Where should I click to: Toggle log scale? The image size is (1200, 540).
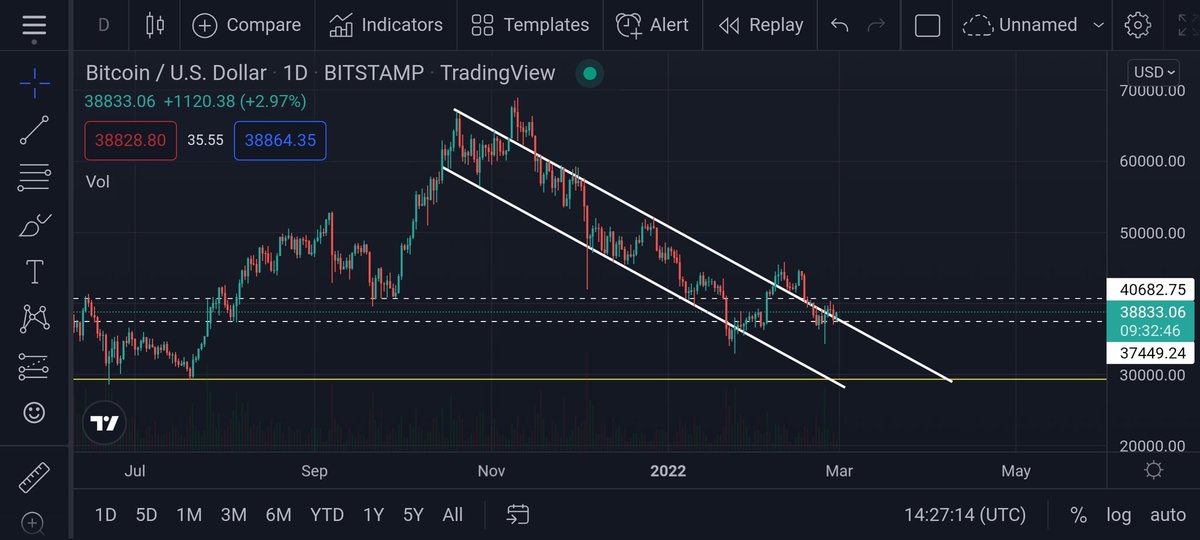(x=1118, y=516)
